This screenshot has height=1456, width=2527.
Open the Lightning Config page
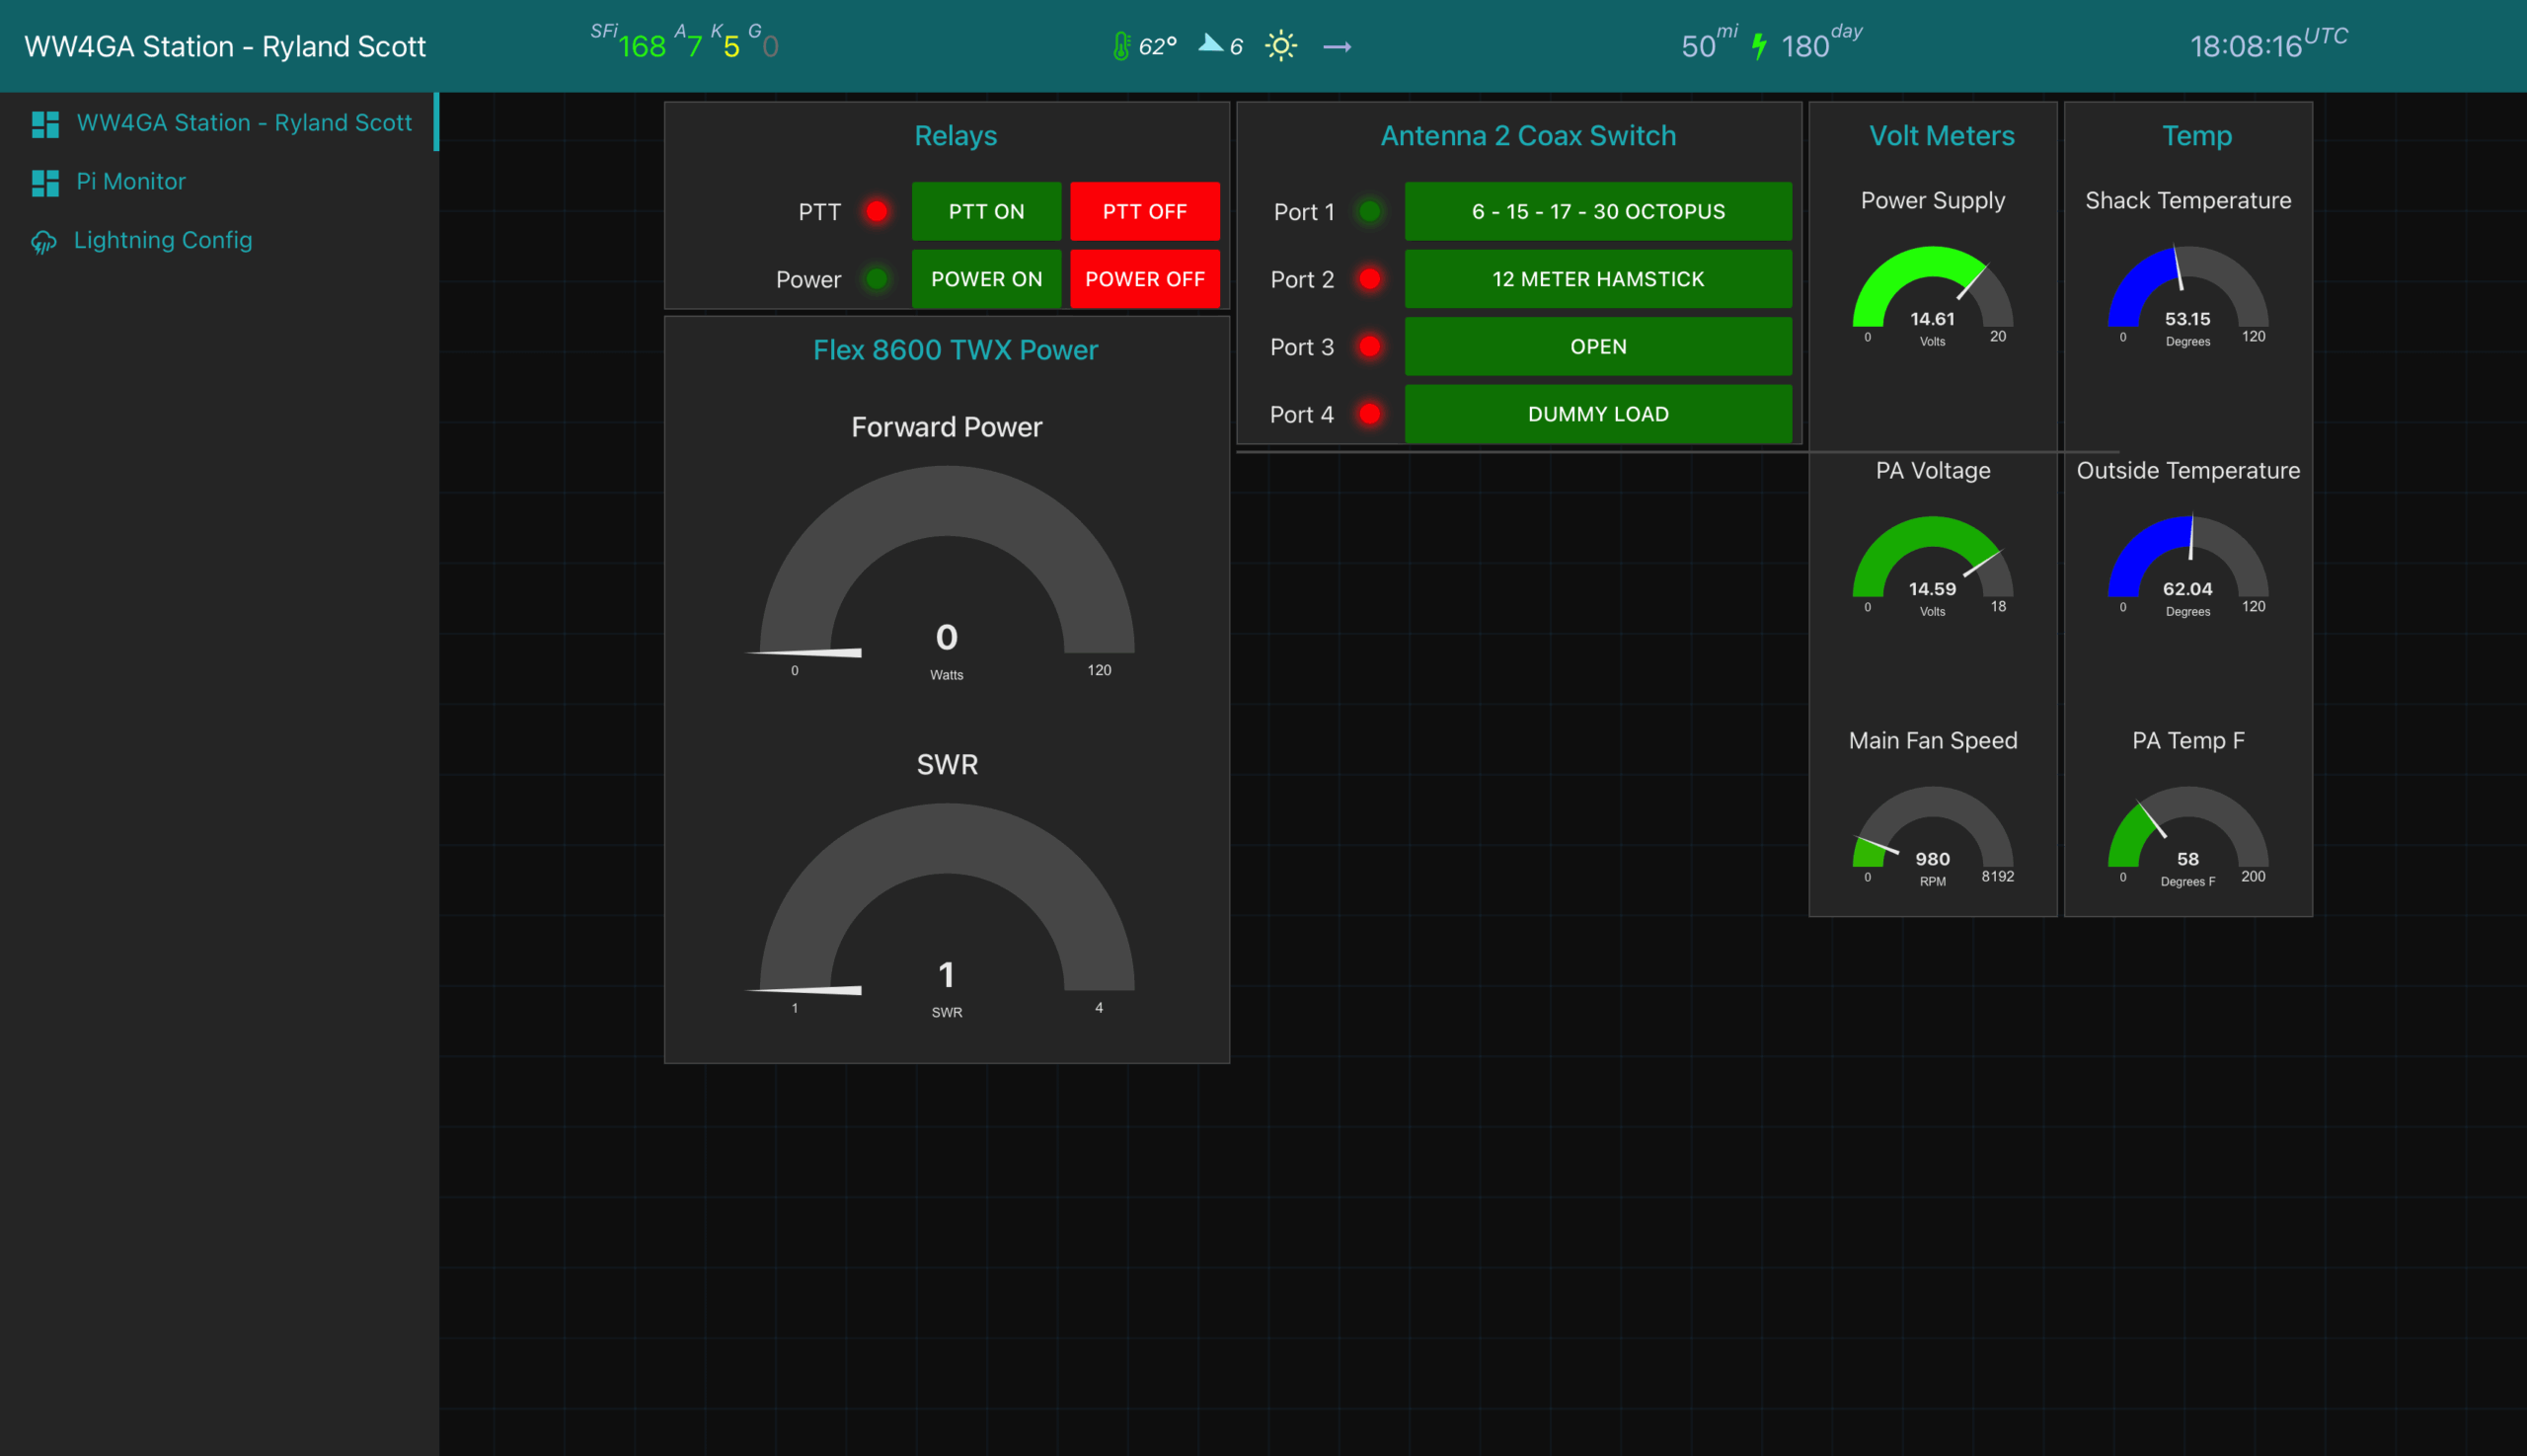coord(163,240)
